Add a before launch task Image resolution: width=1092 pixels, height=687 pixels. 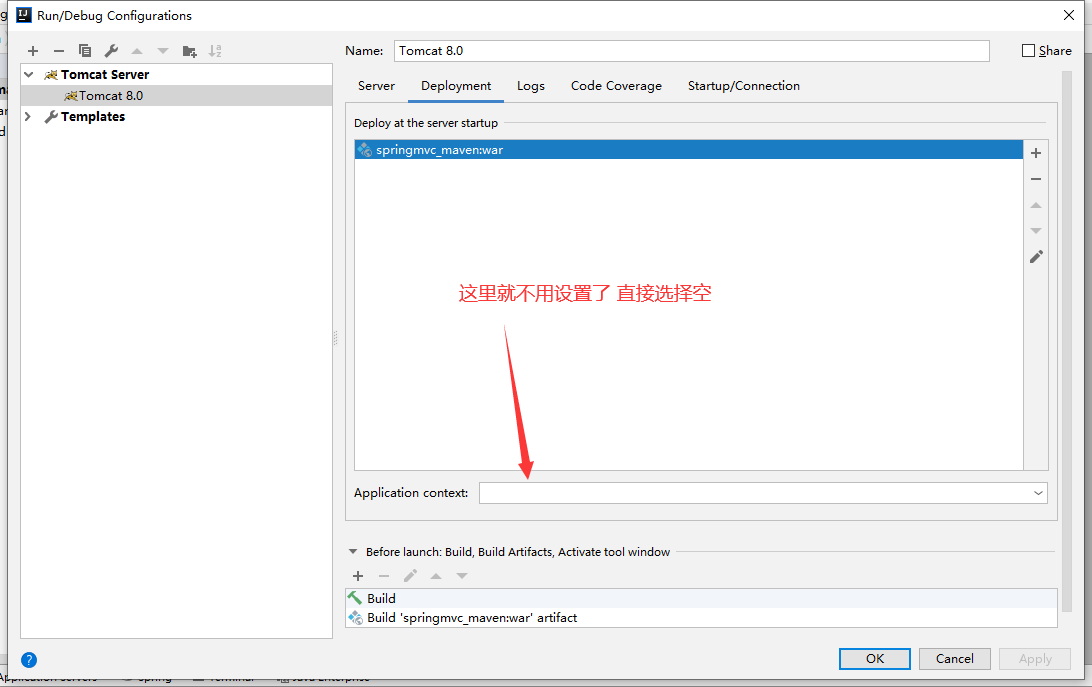358,576
